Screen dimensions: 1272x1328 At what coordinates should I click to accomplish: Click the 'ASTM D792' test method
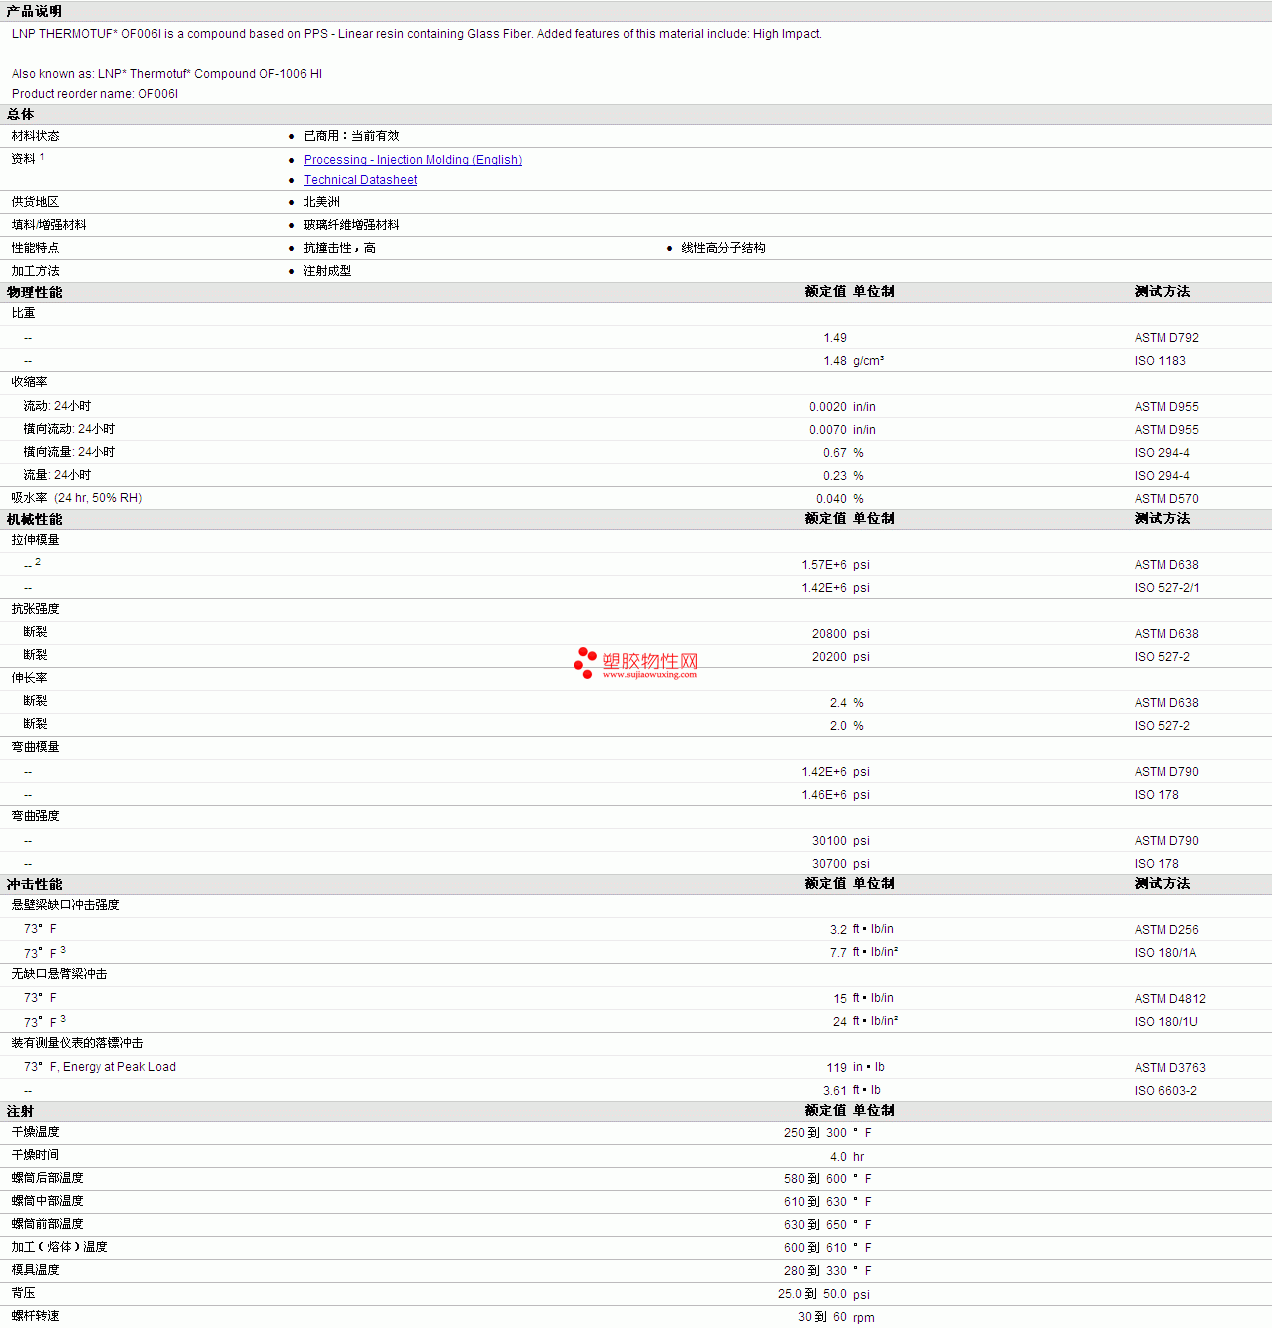coord(1167,338)
